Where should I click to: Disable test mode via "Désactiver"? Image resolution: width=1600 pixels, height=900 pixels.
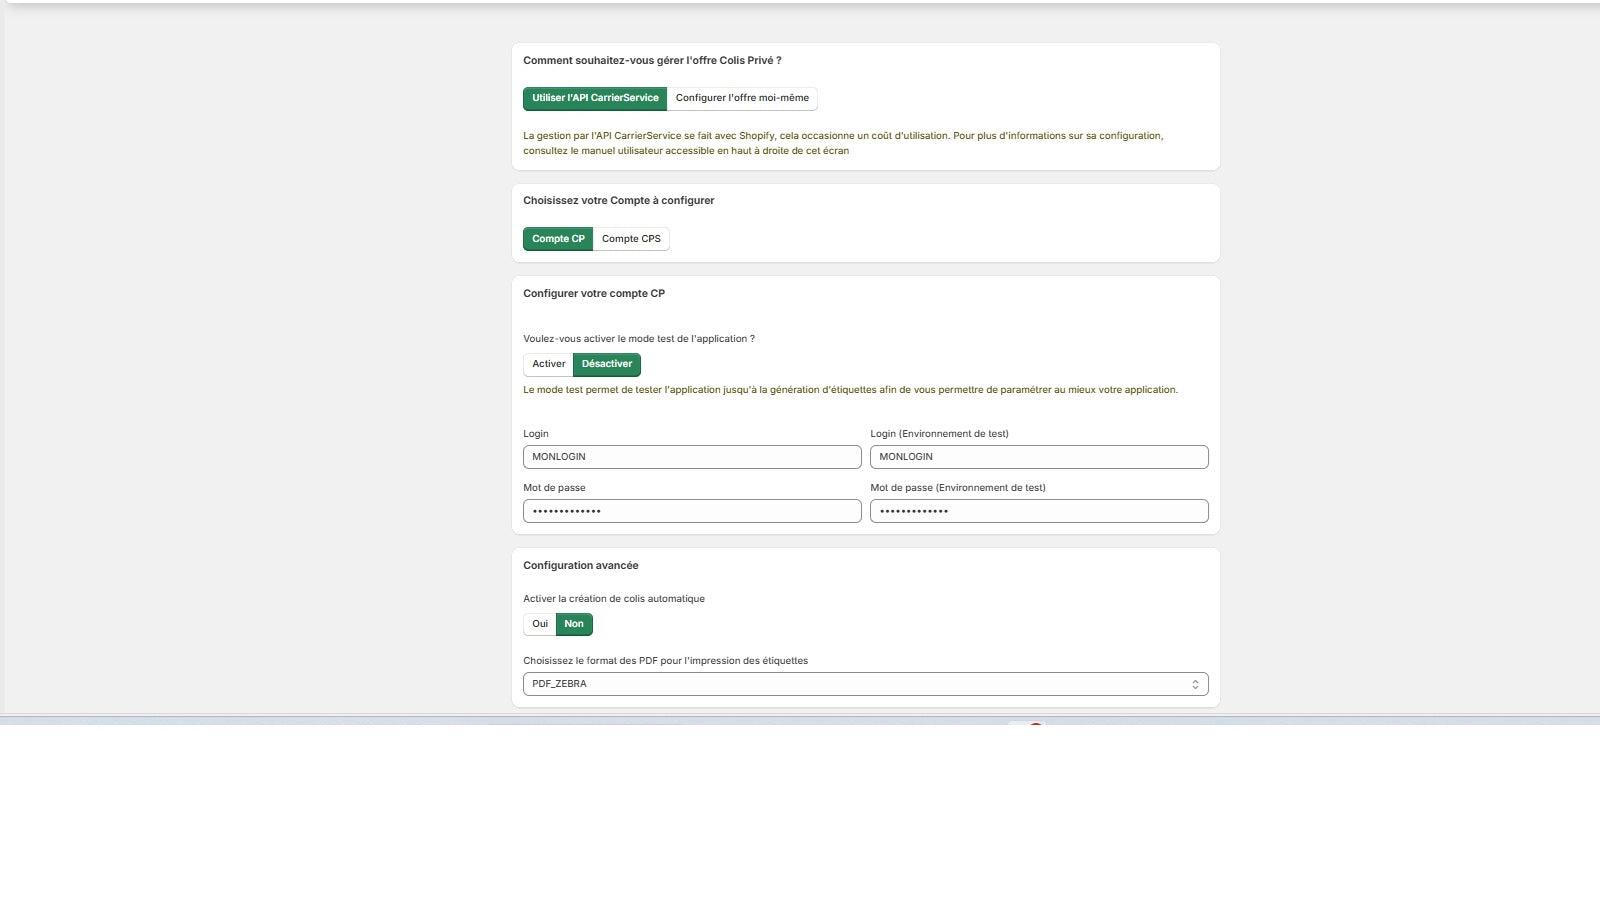(607, 364)
